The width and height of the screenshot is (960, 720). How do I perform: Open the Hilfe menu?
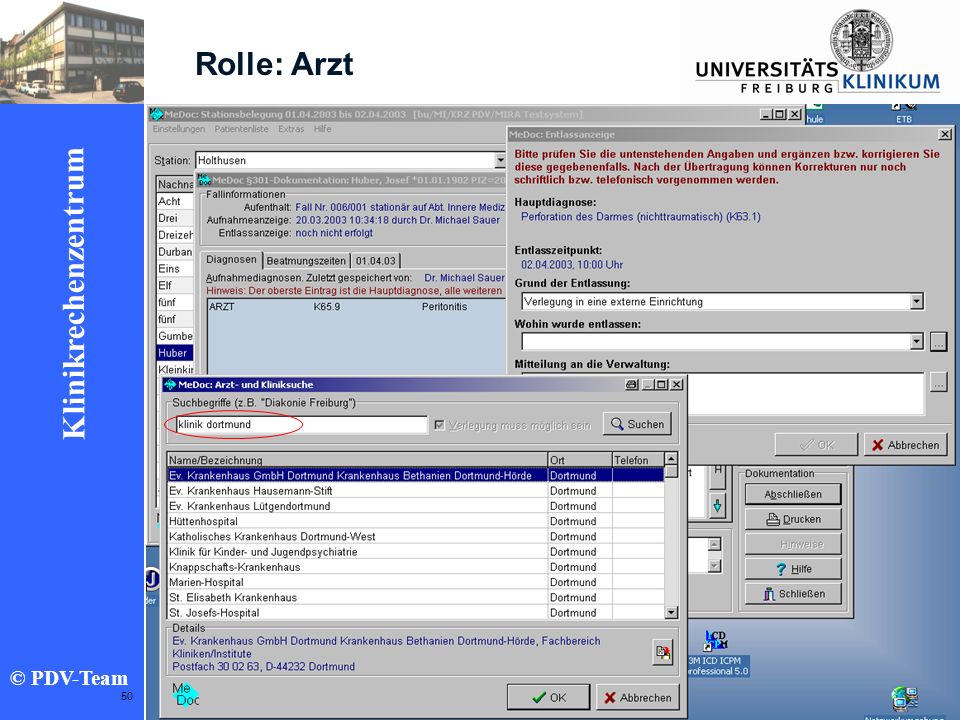pos(323,129)
